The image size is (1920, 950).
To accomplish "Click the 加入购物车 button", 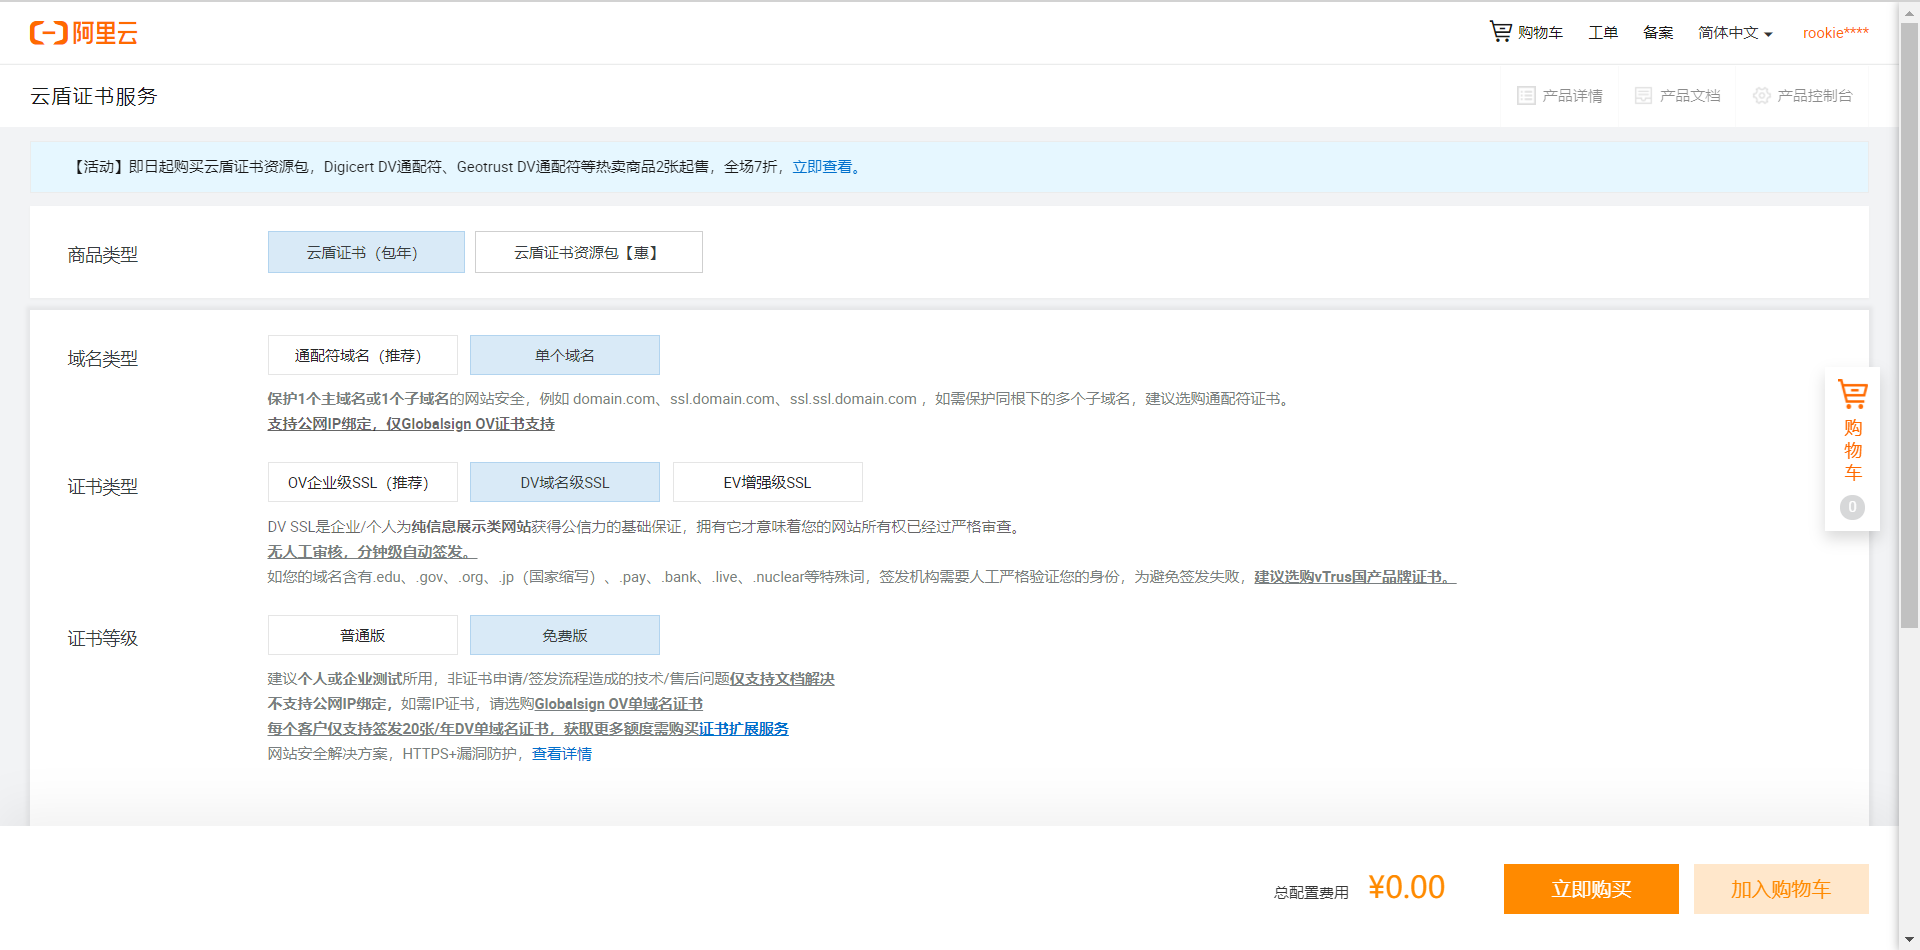I will click(1781, 889).
